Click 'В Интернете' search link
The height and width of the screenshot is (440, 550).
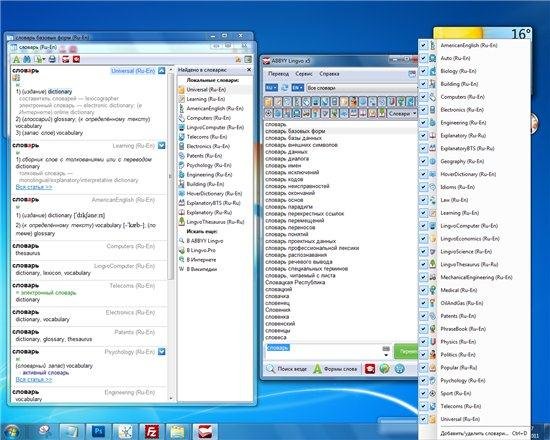tap(201, 260)
